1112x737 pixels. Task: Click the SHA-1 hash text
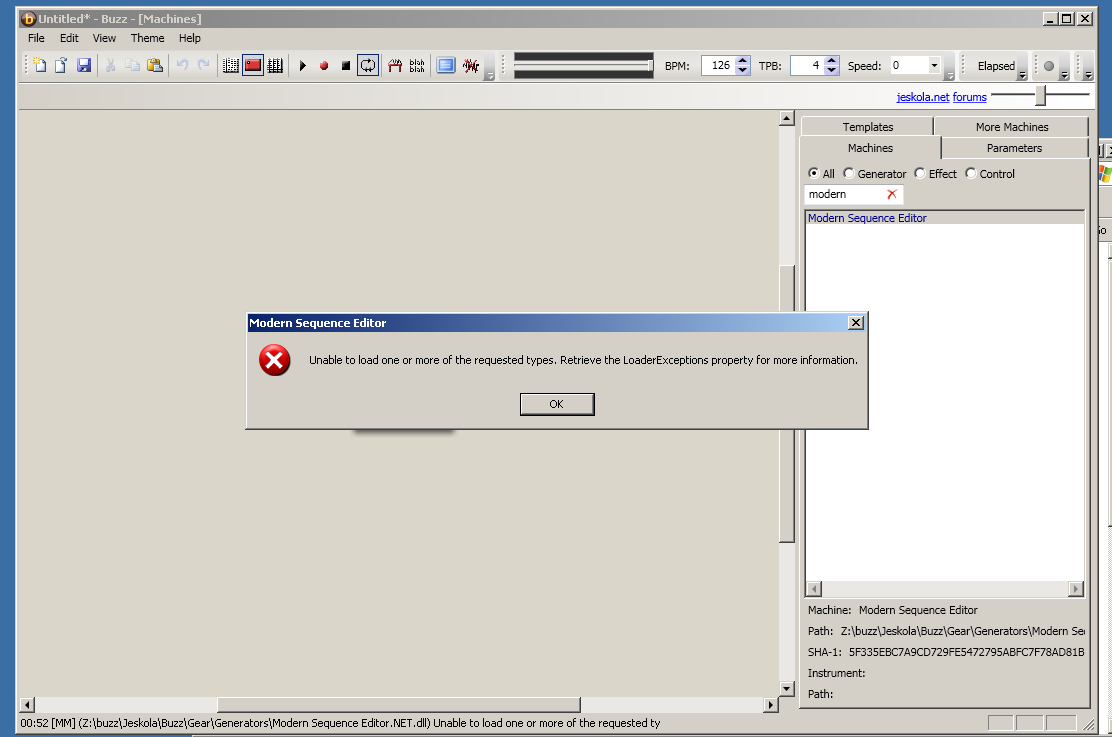point(967,653)
